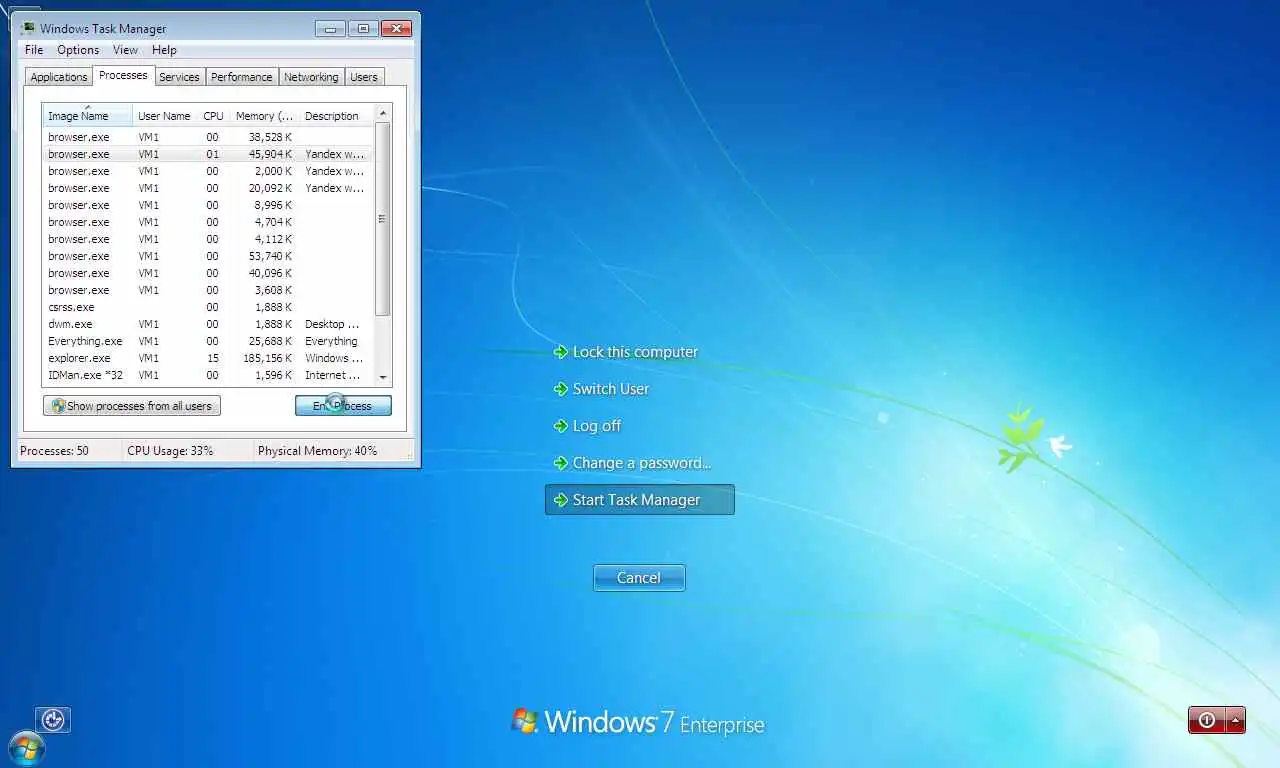The width and height of the screenshot is (1280, 768).
Task: Switch to the Applications tab
Action: pyautogui.click(x=59, y=77)
